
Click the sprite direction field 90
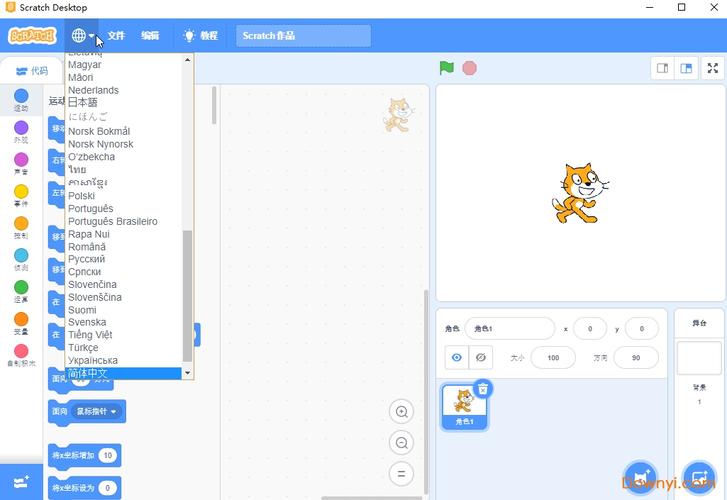pos(636,358)
